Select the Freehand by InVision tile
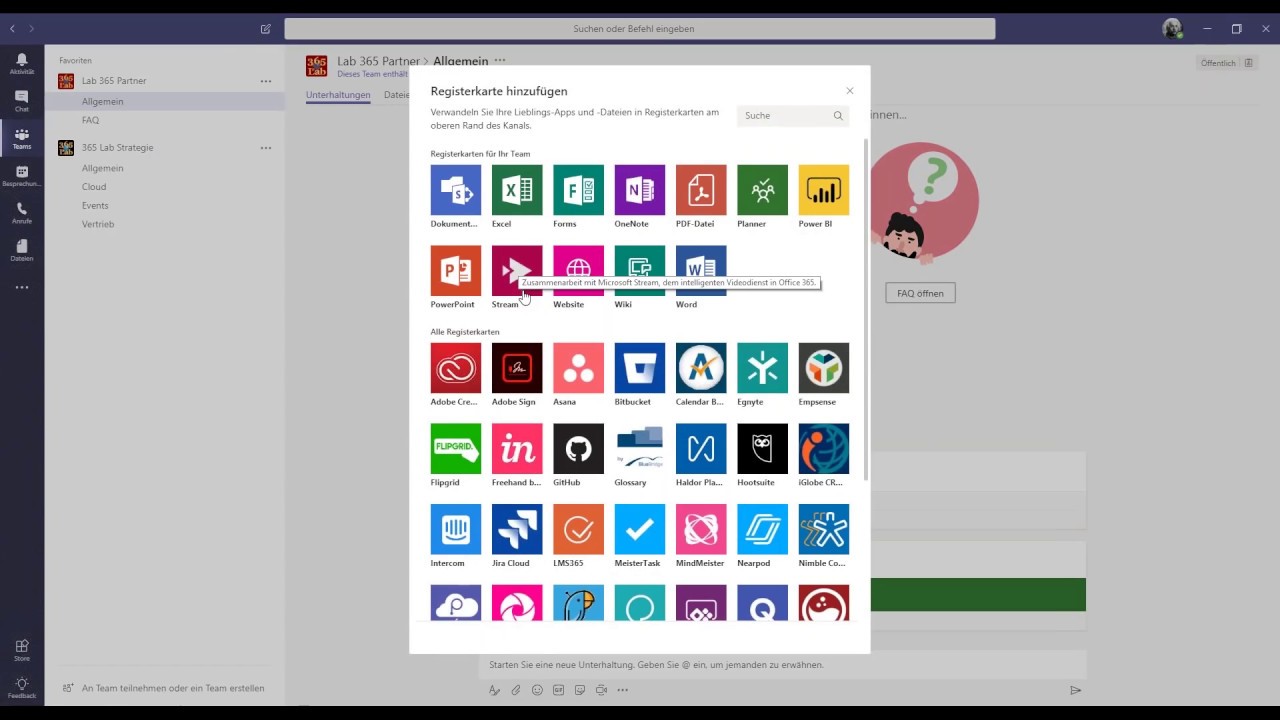The width and height of the screenshot is (1280, 720). click(x=517, y=449)
